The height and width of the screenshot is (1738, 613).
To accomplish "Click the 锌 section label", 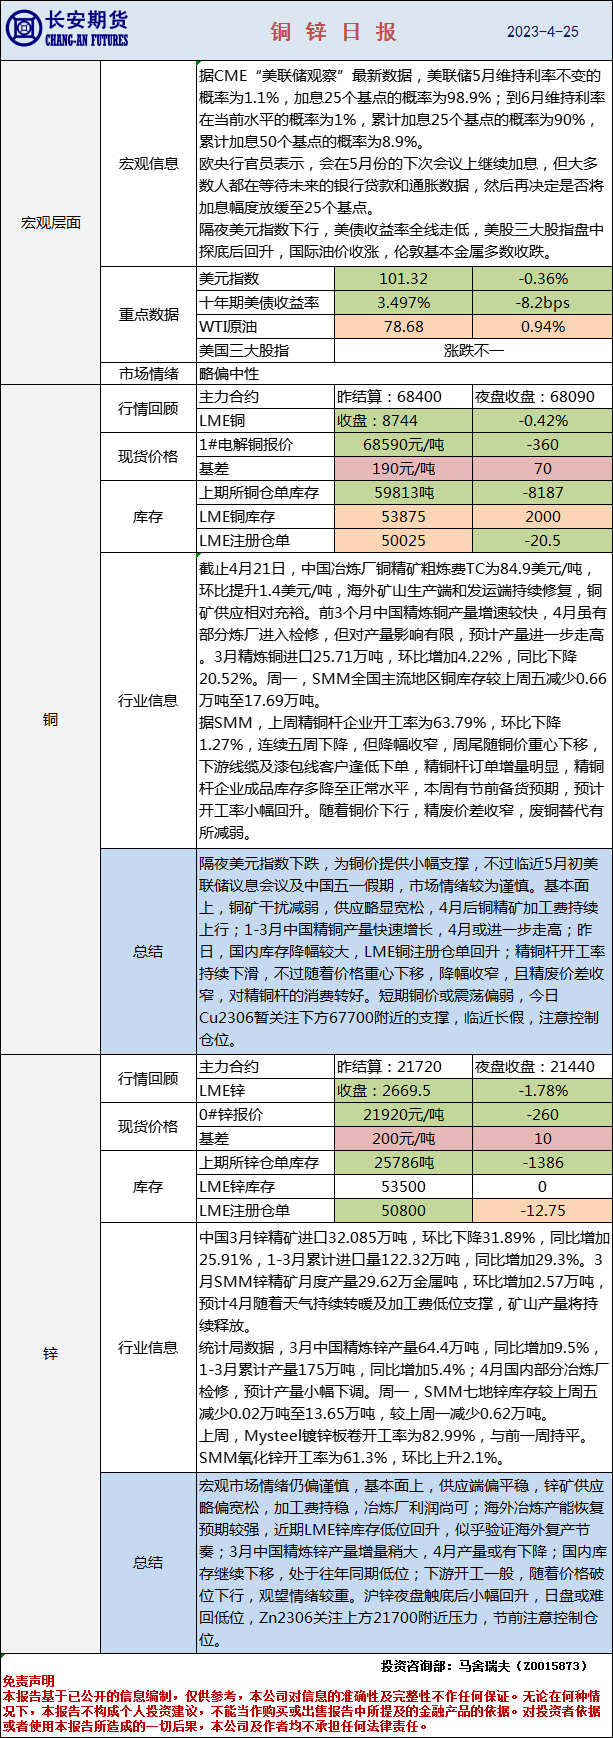I will [50, 1353].
